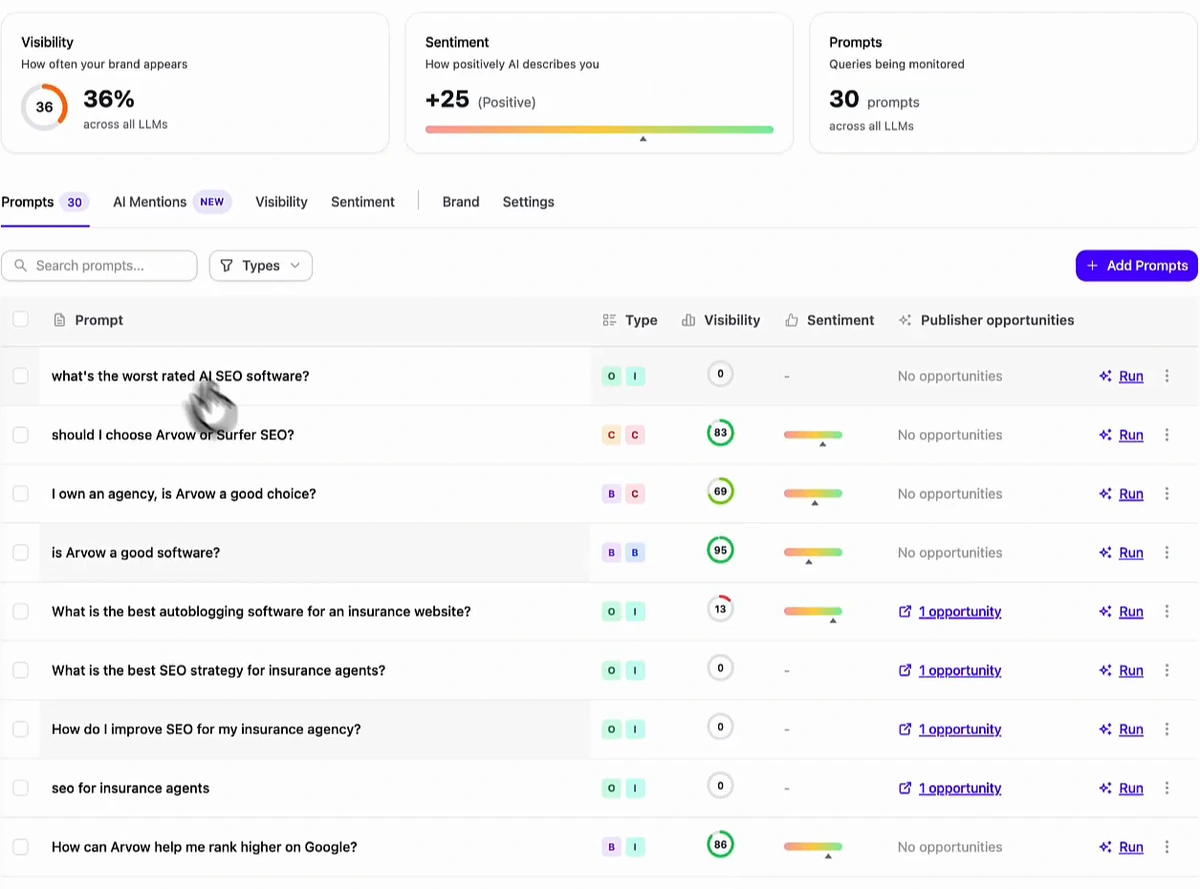
Task: Click sentiment bar for Arvow or Surfer SEO row
Action: (813, 435)
